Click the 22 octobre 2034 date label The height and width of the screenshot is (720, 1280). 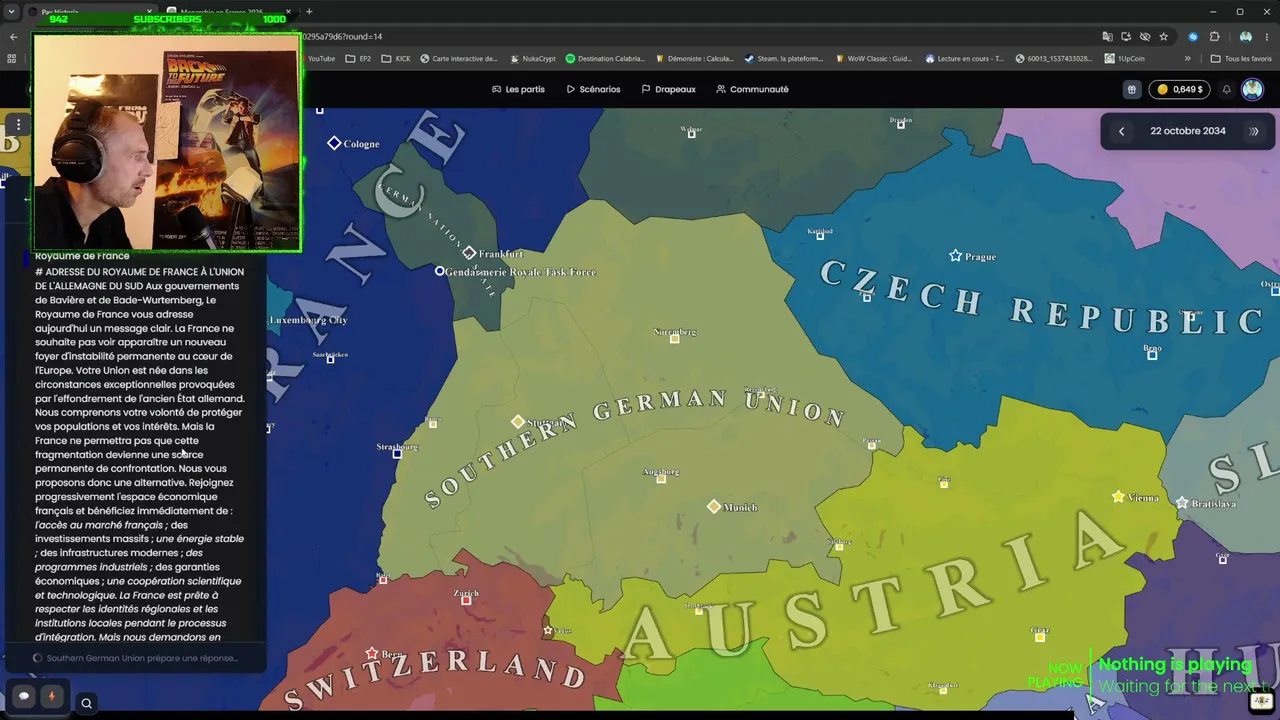coord(1187,131)
